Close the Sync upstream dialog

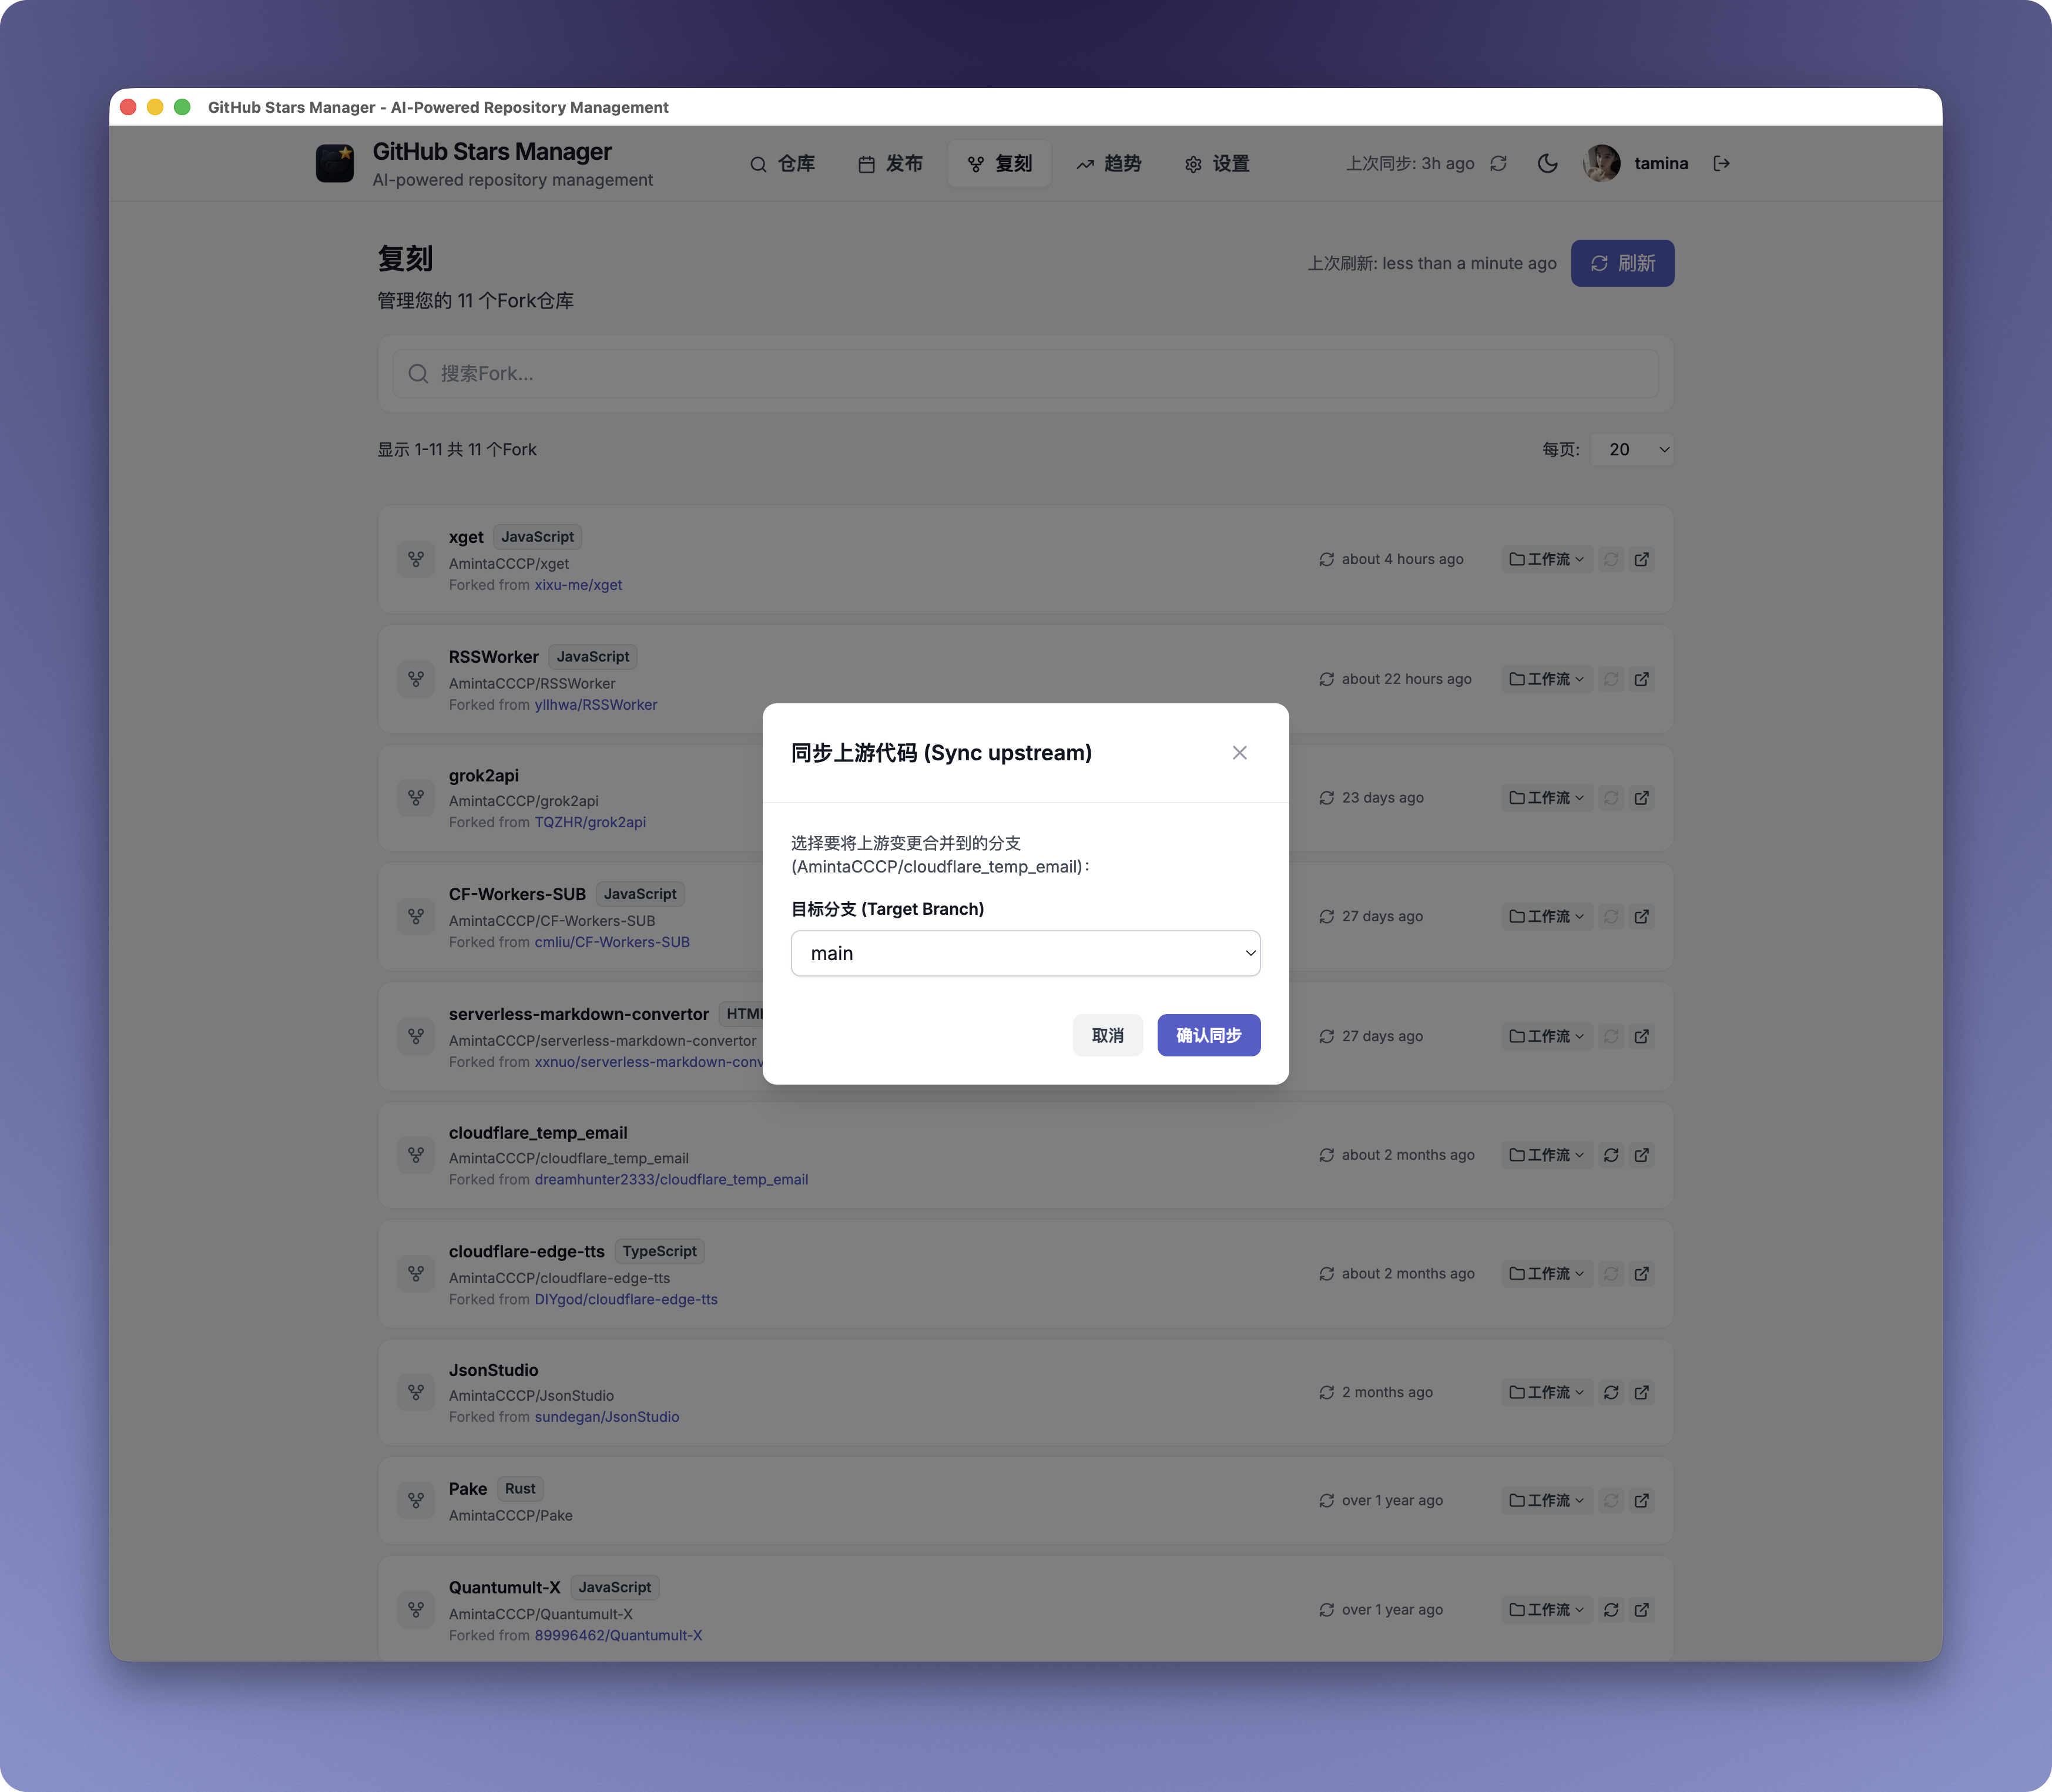1239,753
